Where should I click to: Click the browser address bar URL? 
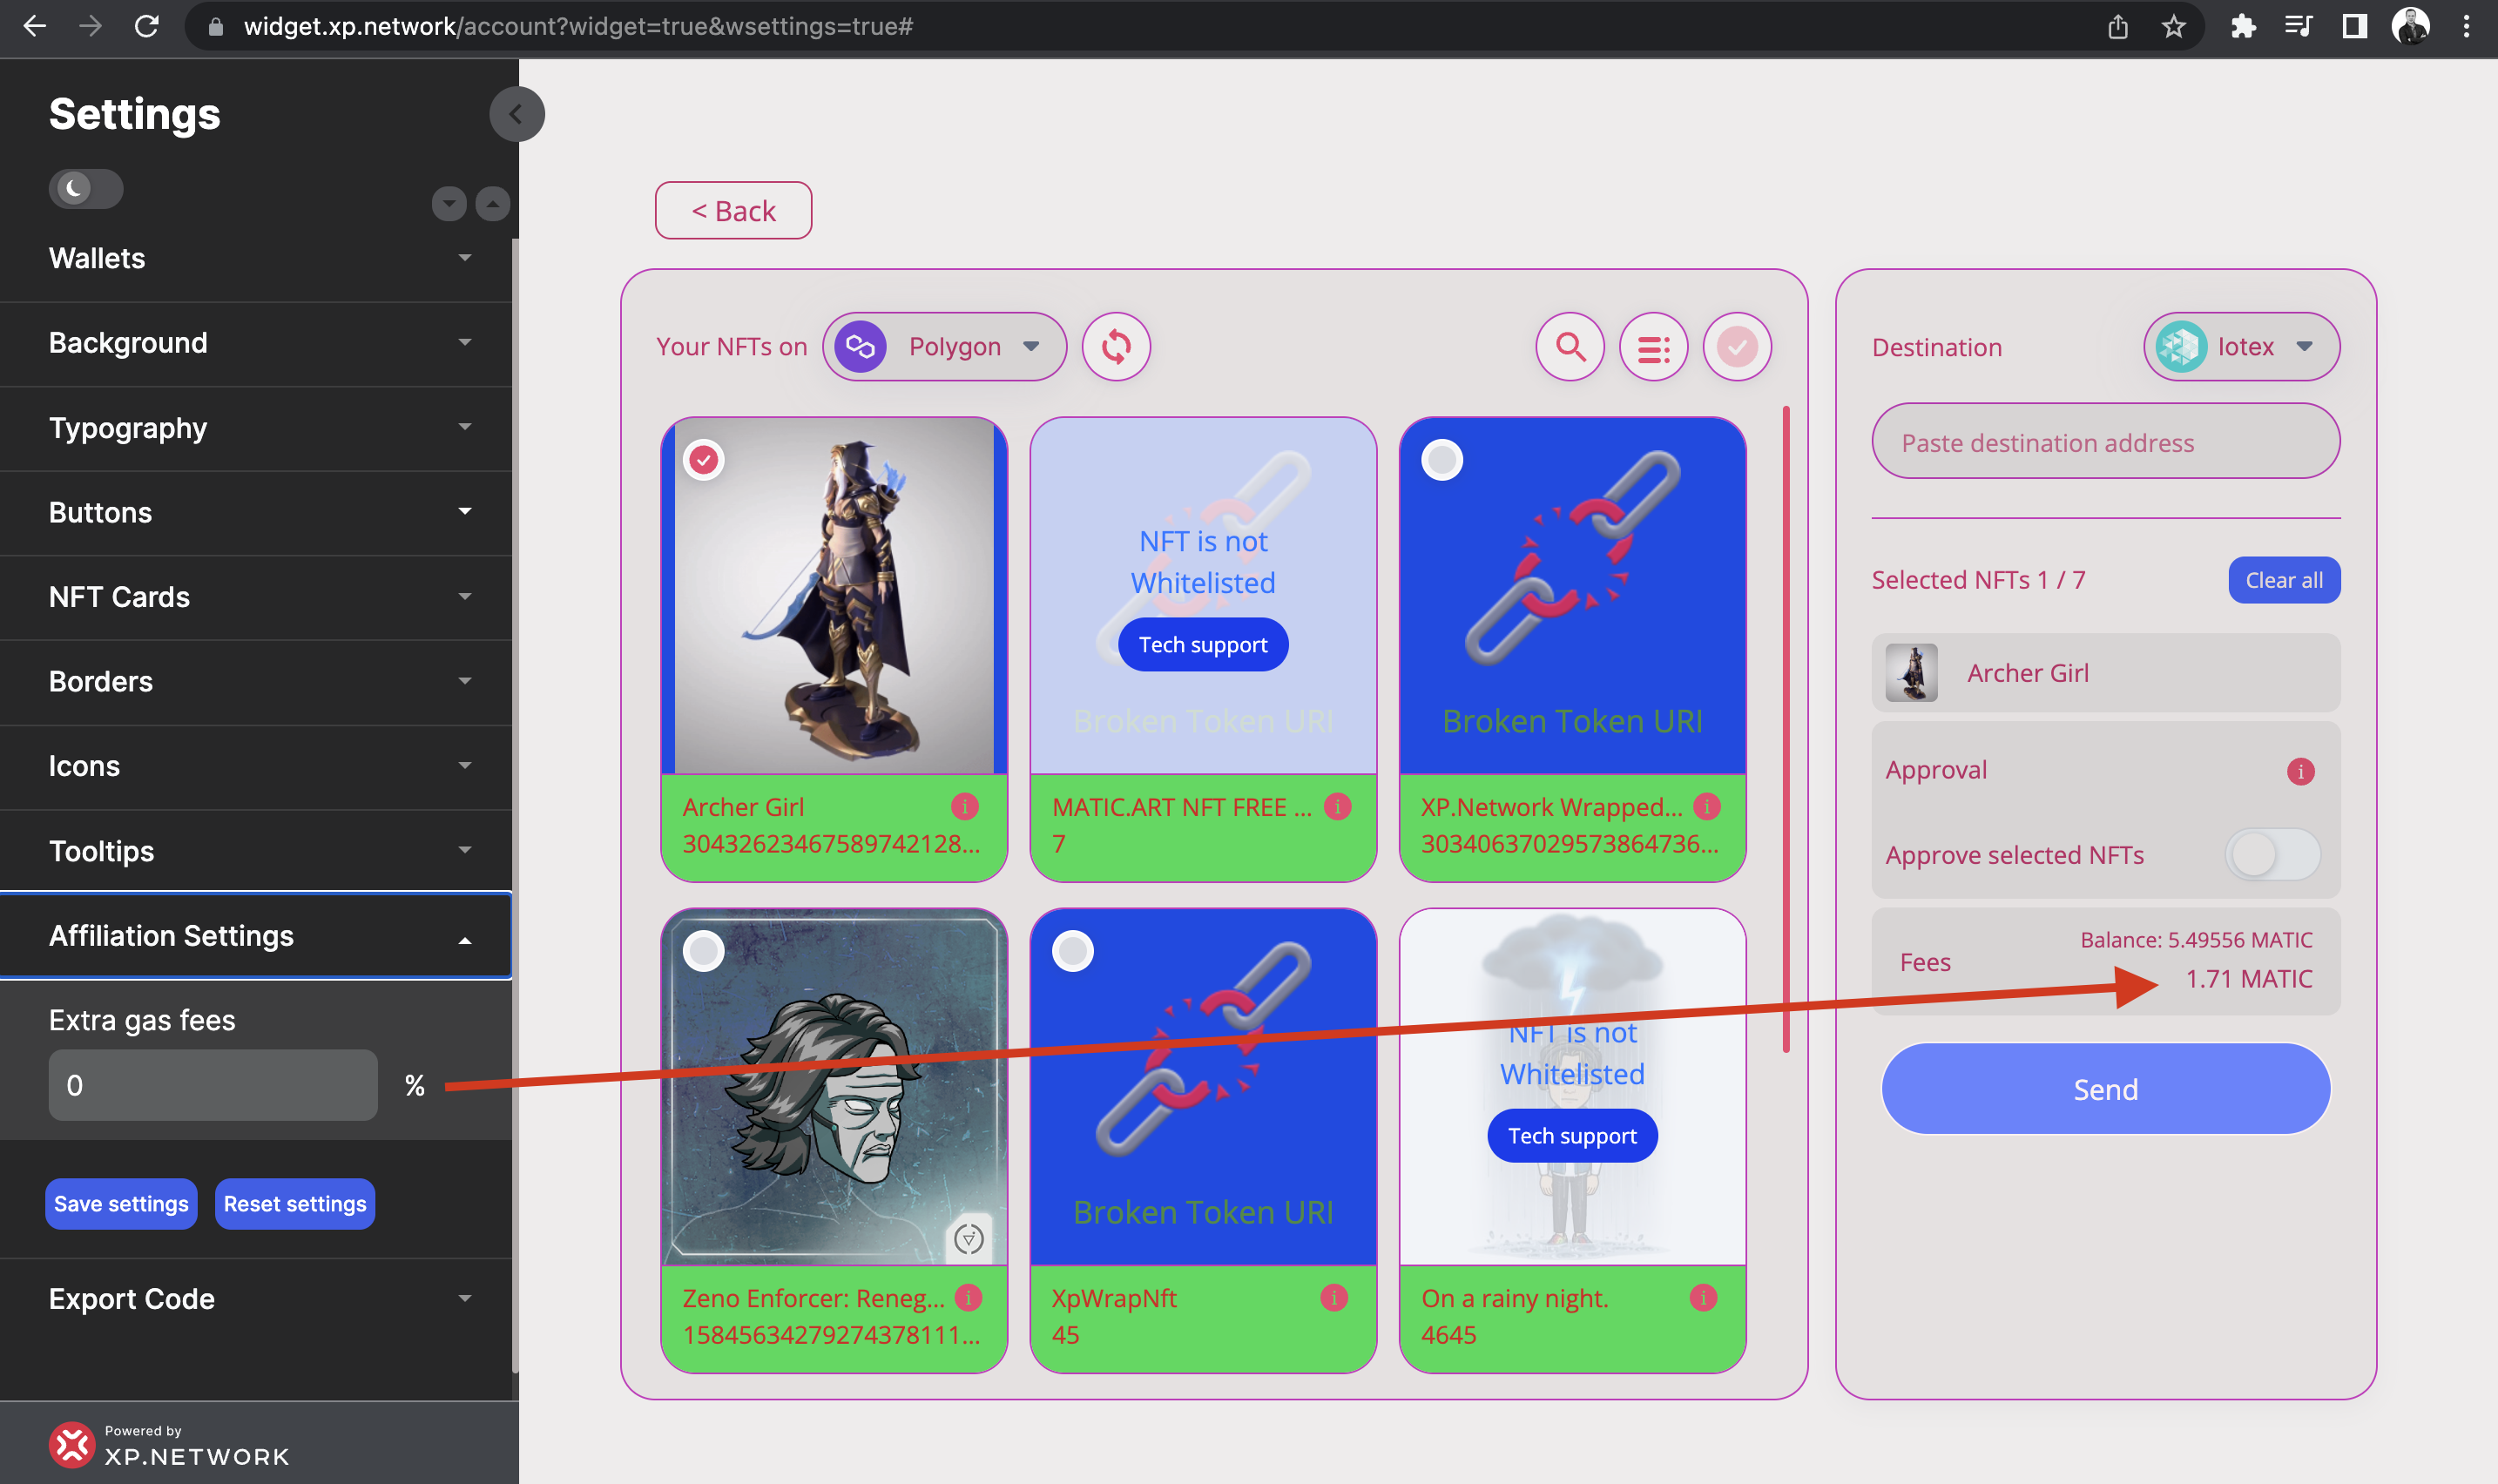pos(578,26)
